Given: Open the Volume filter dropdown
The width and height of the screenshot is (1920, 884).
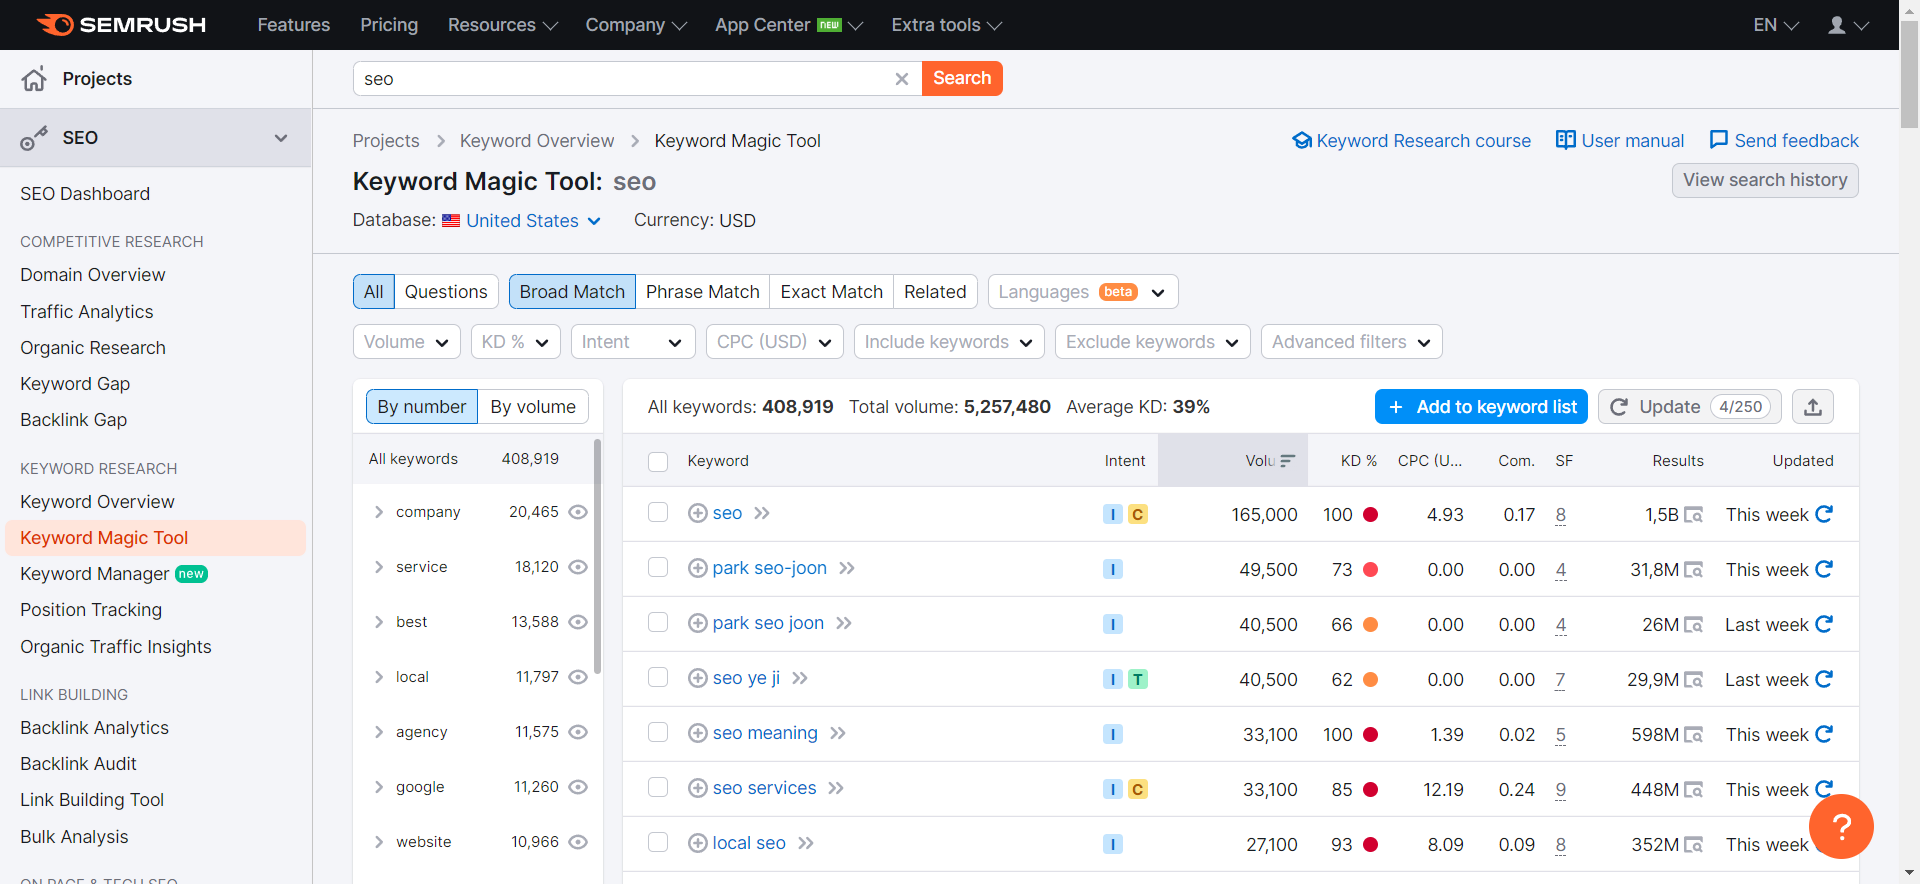Looking at the screenshot, I should (407, 342).
